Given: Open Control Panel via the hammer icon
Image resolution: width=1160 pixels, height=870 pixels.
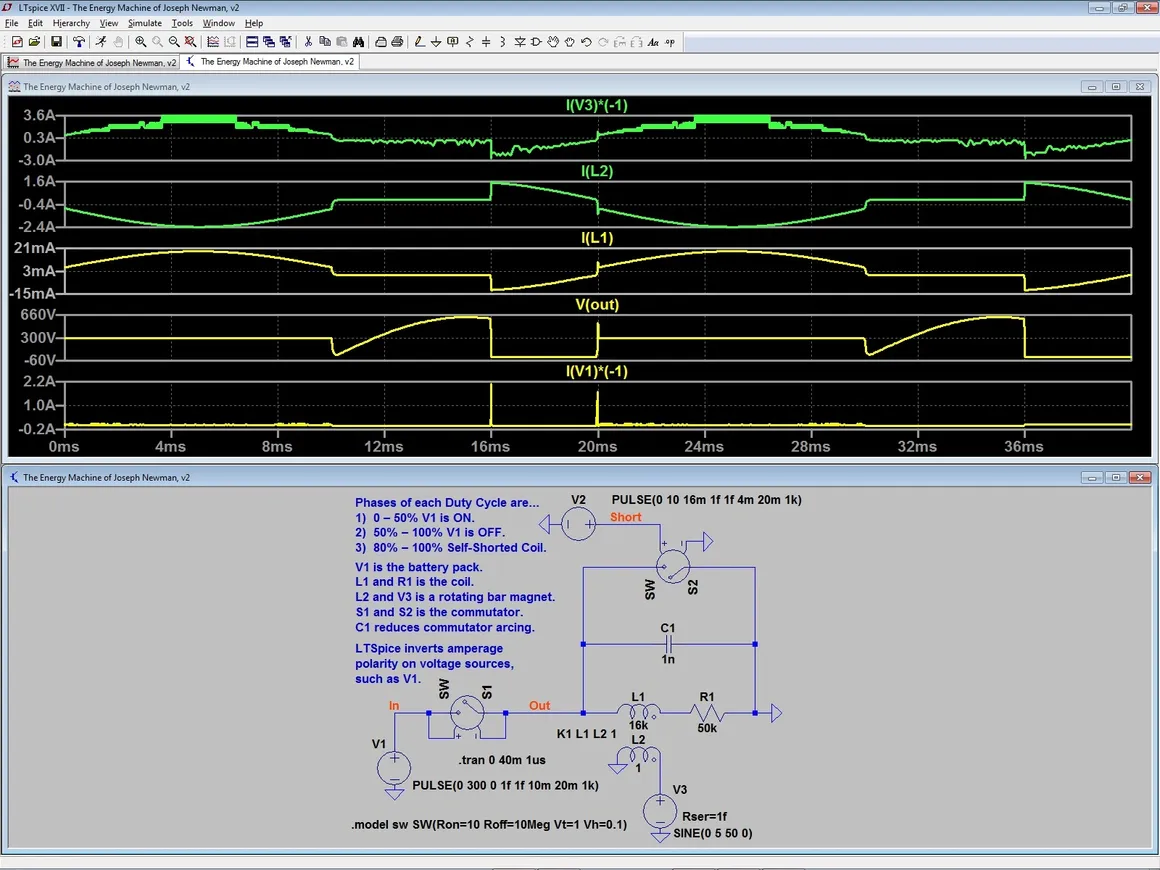Looking at the screenshot, I should coord(78,42).
